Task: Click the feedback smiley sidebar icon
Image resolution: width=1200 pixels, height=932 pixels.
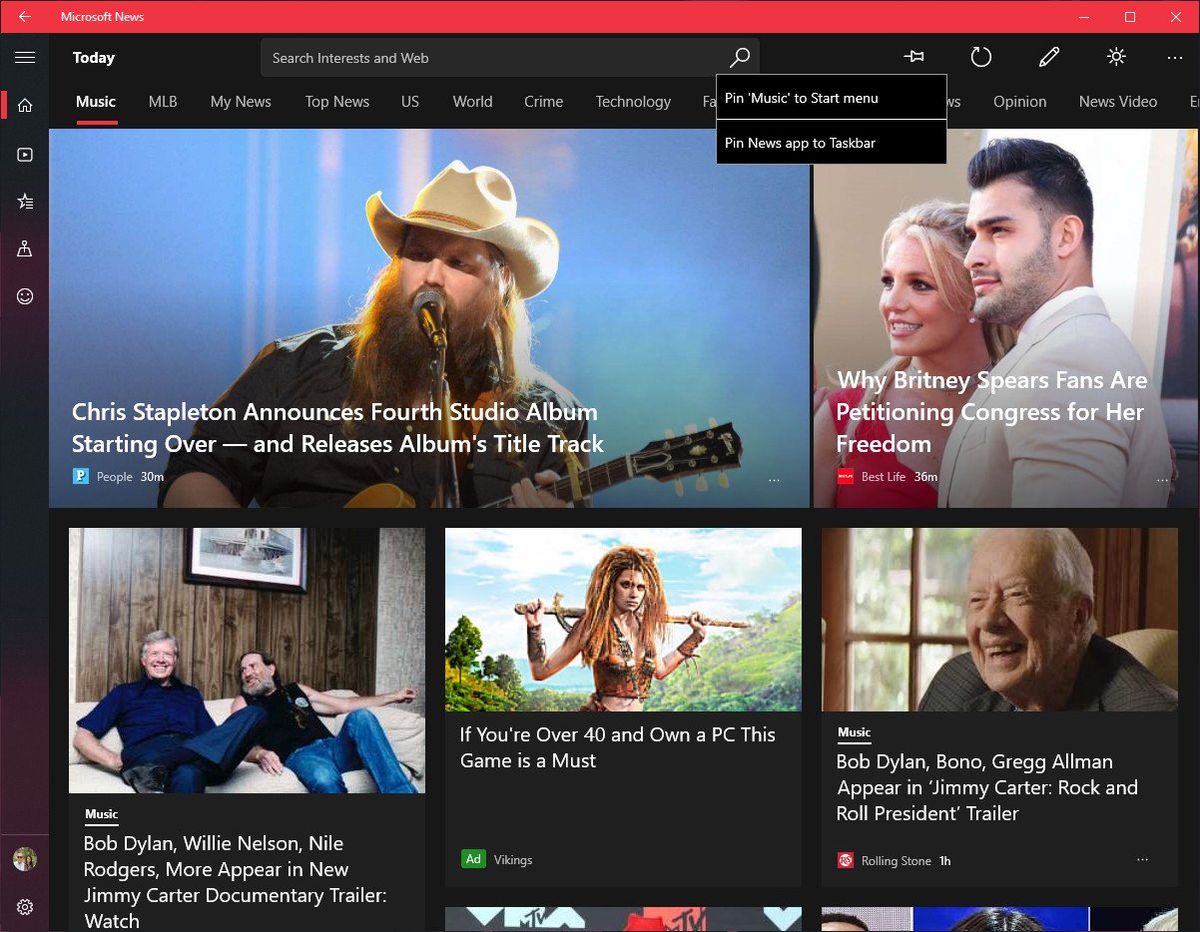Action: click(x=25, y=296)
